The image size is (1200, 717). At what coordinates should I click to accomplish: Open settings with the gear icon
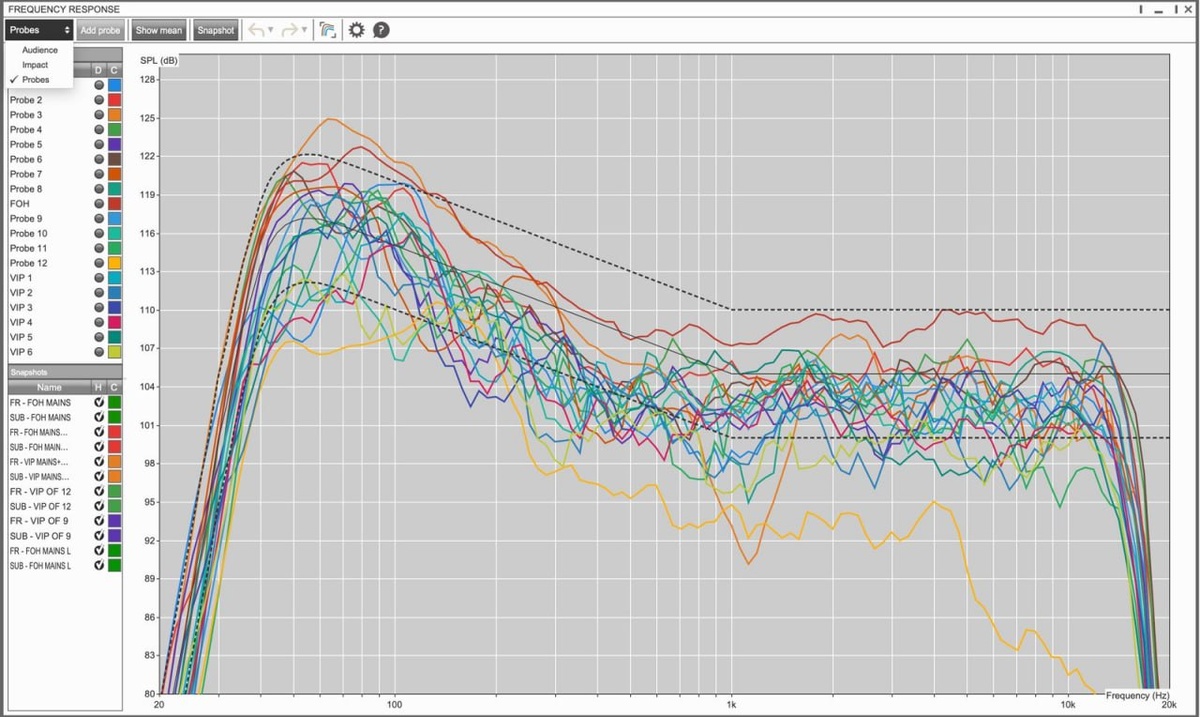click(356, 30)
